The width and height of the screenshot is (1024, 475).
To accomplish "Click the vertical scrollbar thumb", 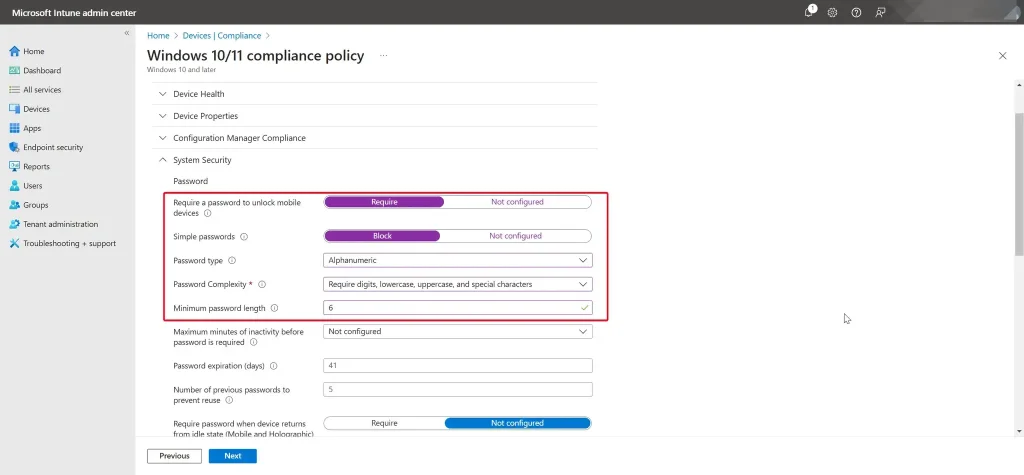I will (x=1019, y=184).
